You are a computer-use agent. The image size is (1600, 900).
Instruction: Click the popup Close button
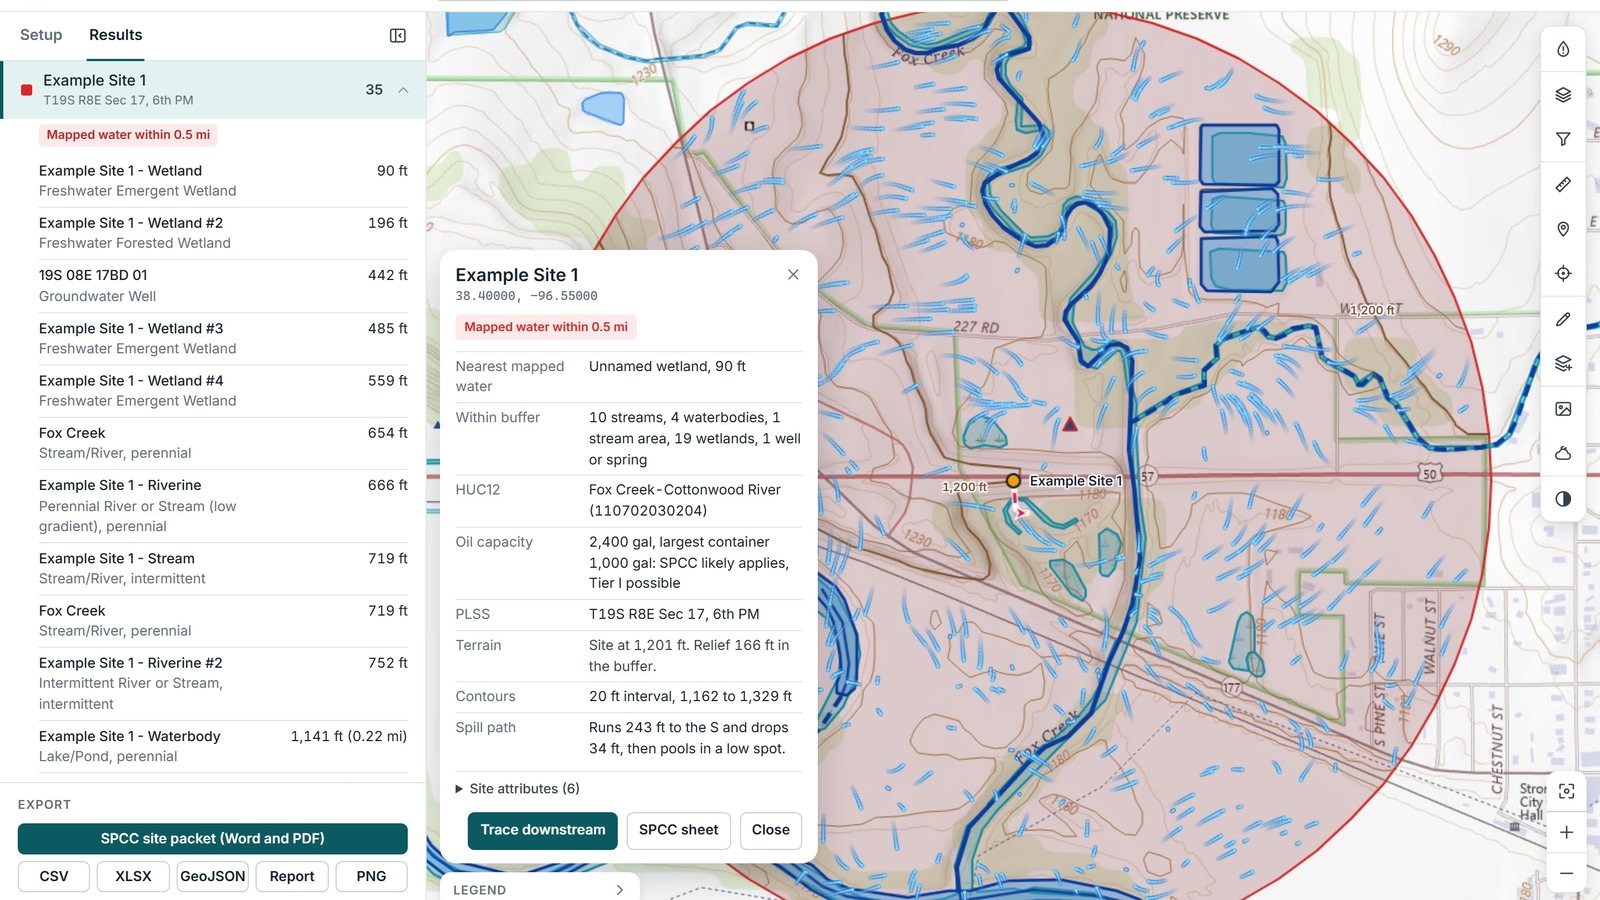(770, 830)
